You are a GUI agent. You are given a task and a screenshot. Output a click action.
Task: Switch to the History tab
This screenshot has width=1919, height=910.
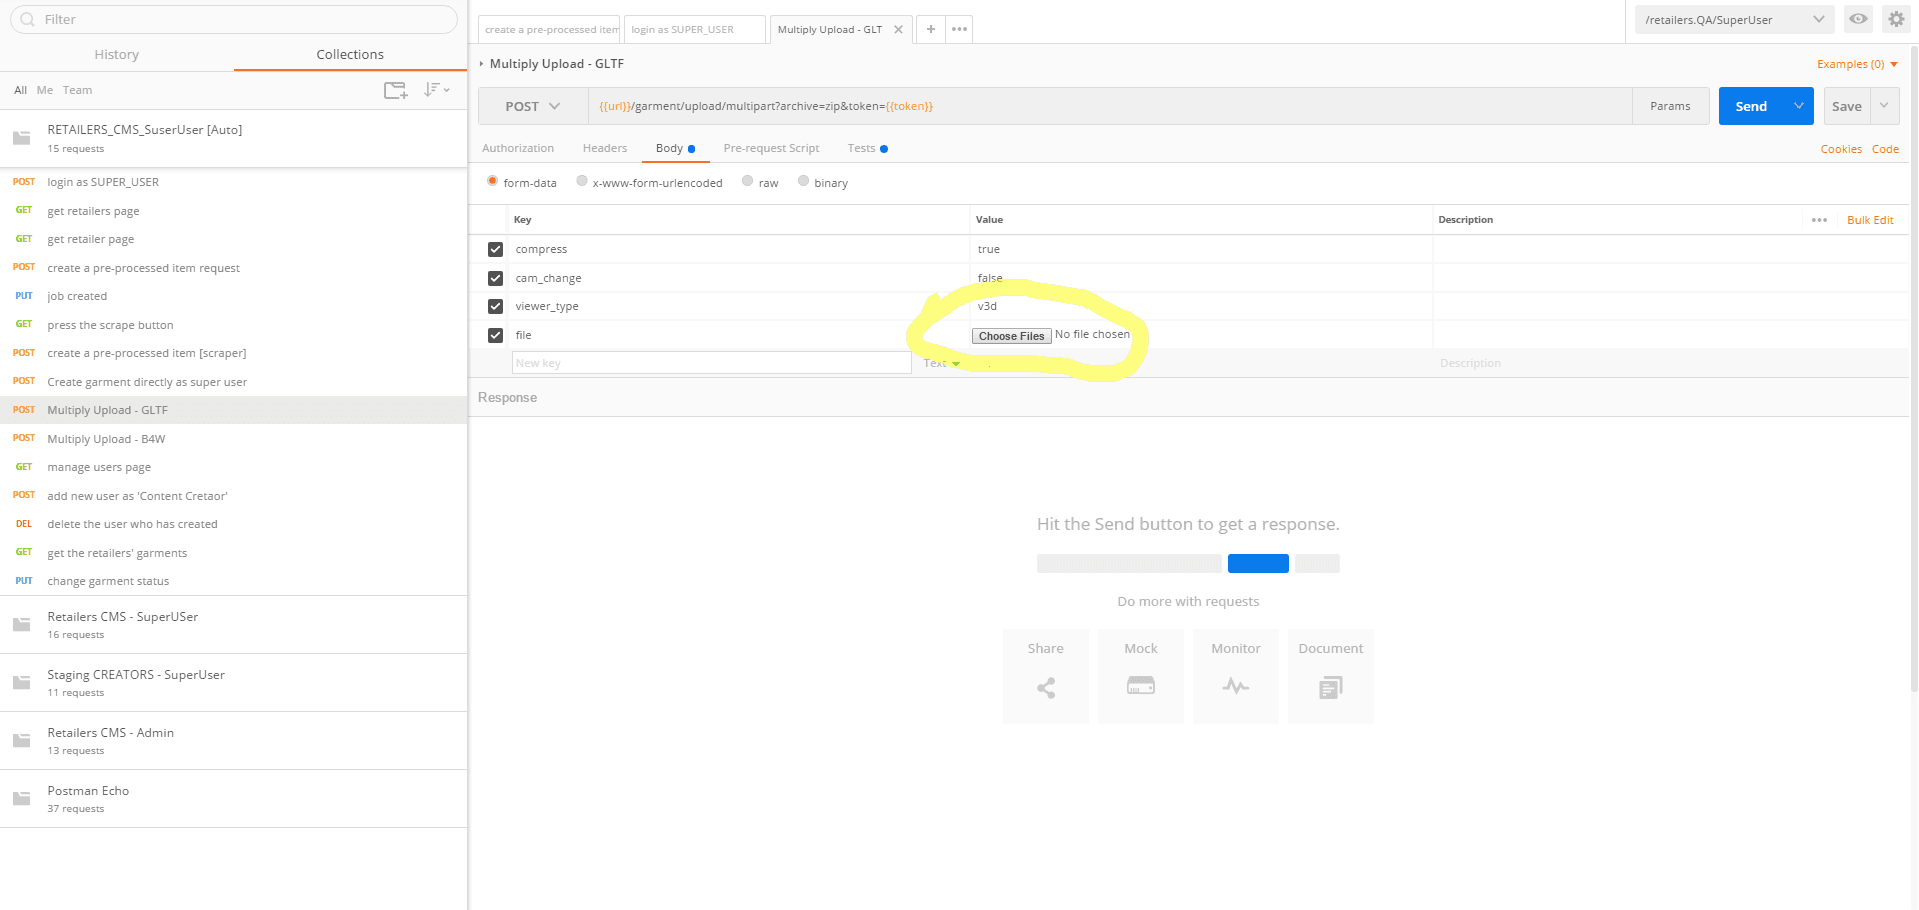point(117,54)
